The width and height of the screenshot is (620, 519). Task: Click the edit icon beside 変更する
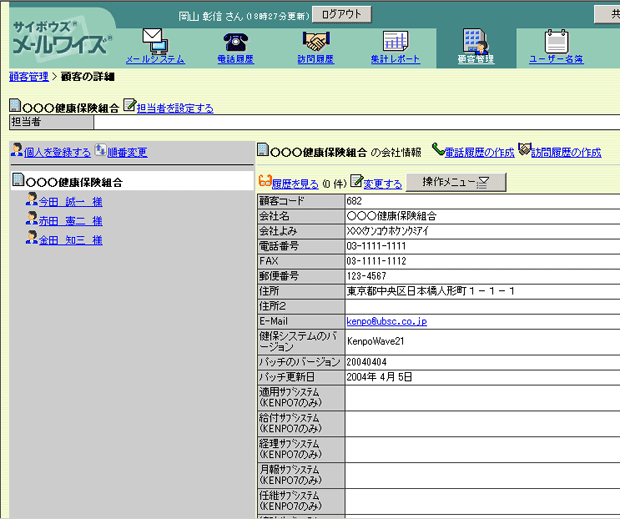pos(356,181)
